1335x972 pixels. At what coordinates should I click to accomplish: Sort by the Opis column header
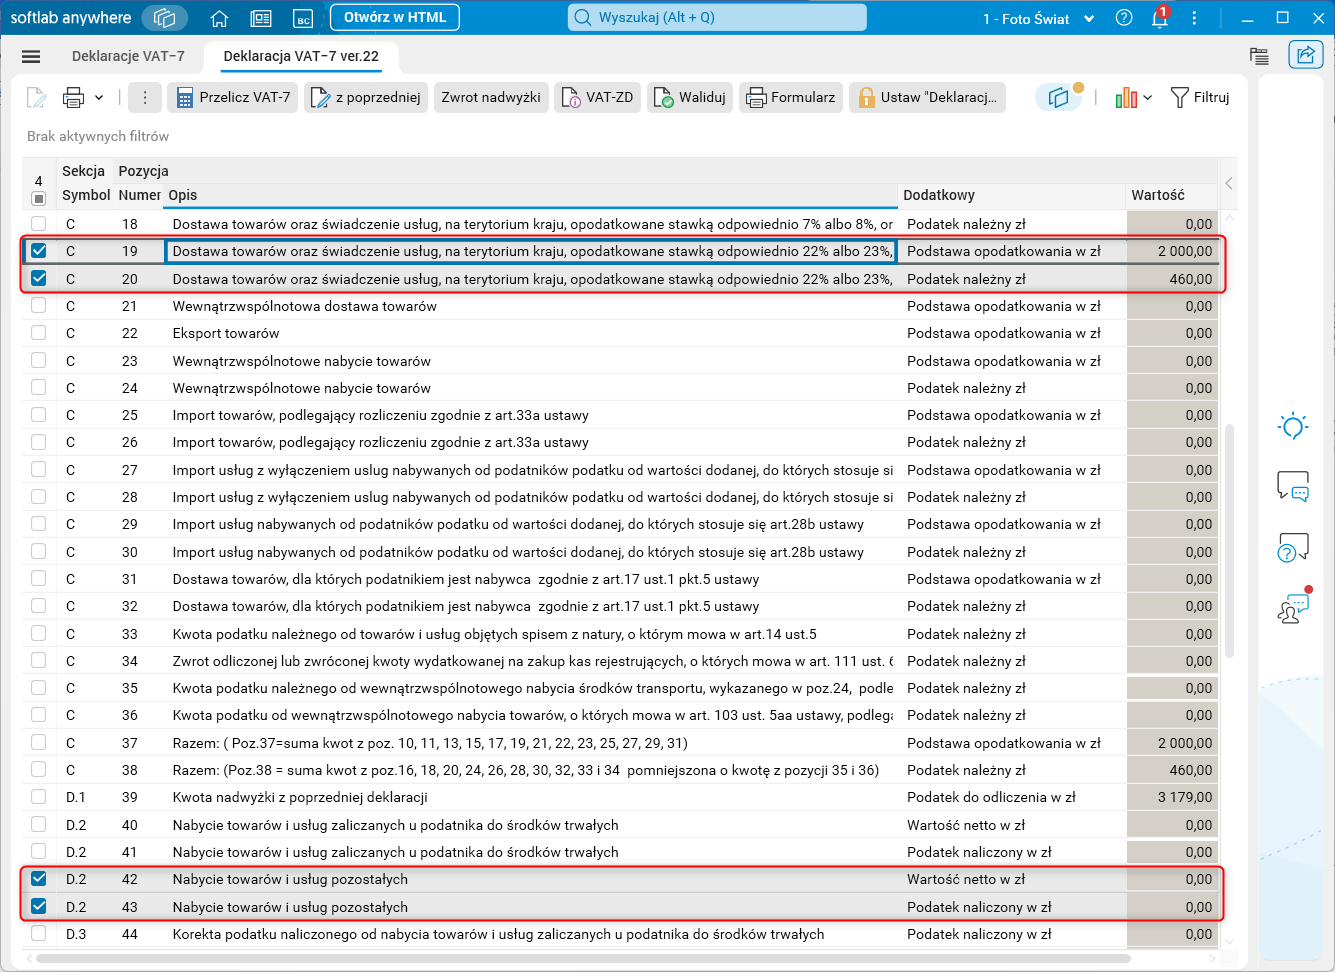pyautogui.click(x=530, y=195)
